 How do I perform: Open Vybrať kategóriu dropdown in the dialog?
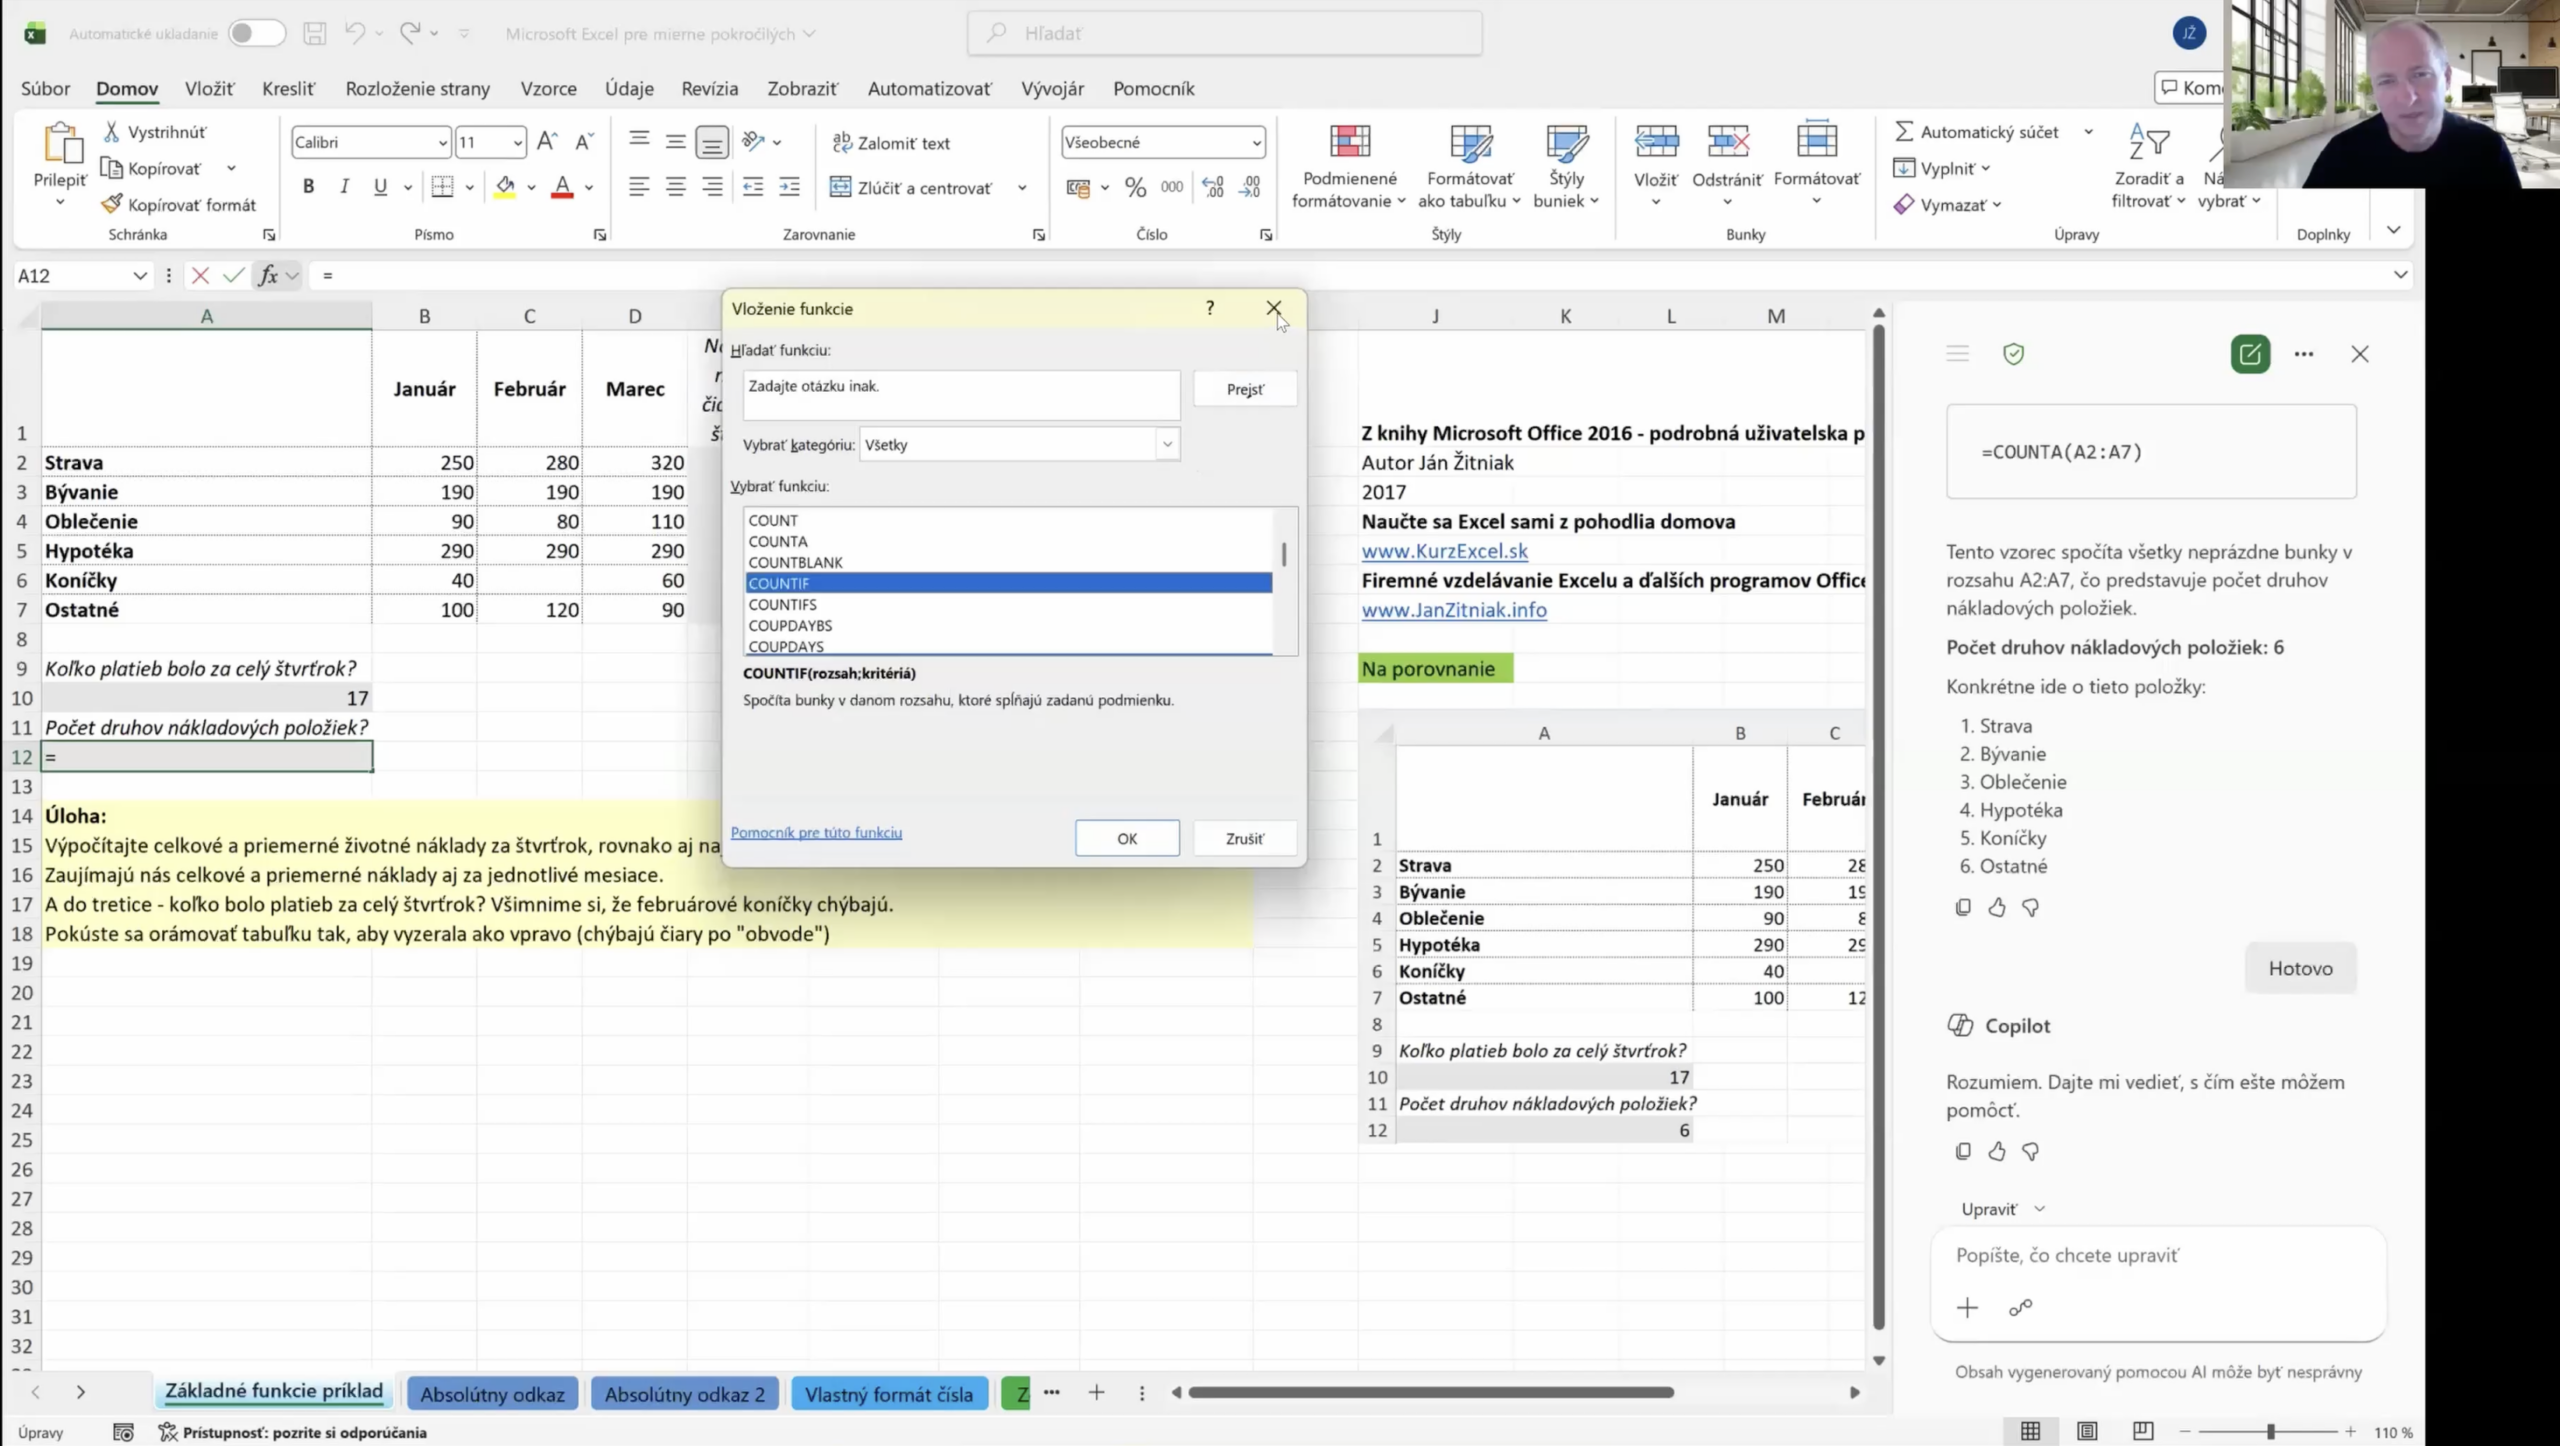[x=1167, y=444]
